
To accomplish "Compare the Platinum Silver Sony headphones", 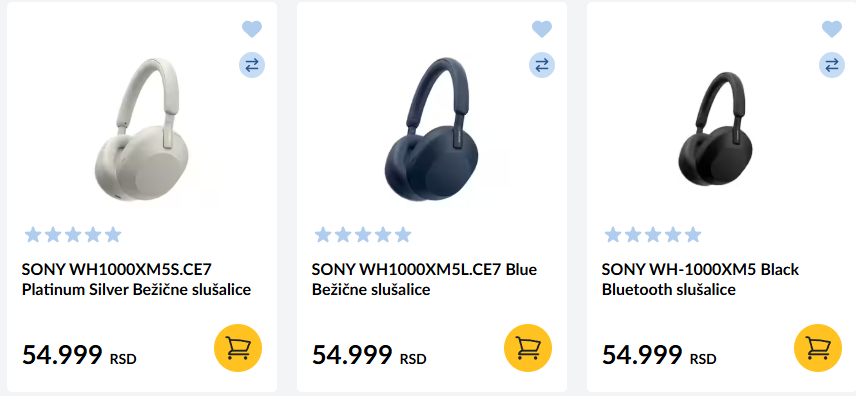I will click(252, 65).
